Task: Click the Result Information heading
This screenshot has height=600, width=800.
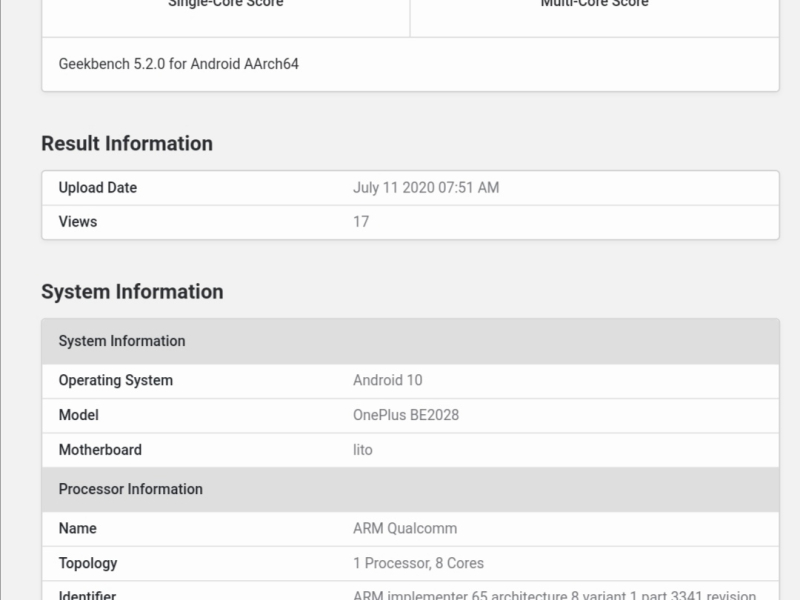Action: tap(127, 143)
